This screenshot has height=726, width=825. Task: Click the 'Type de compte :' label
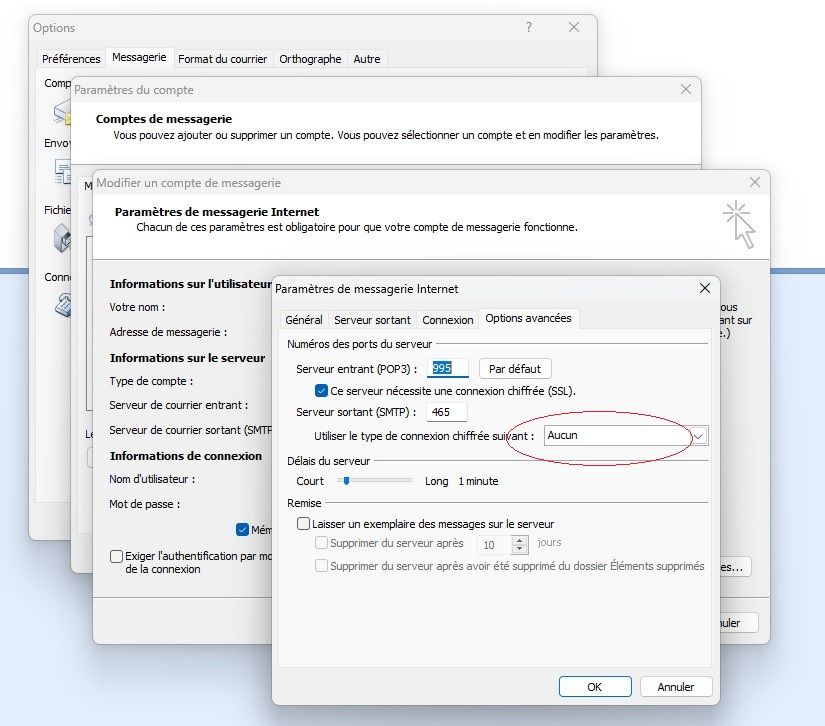tap(151, 381)
